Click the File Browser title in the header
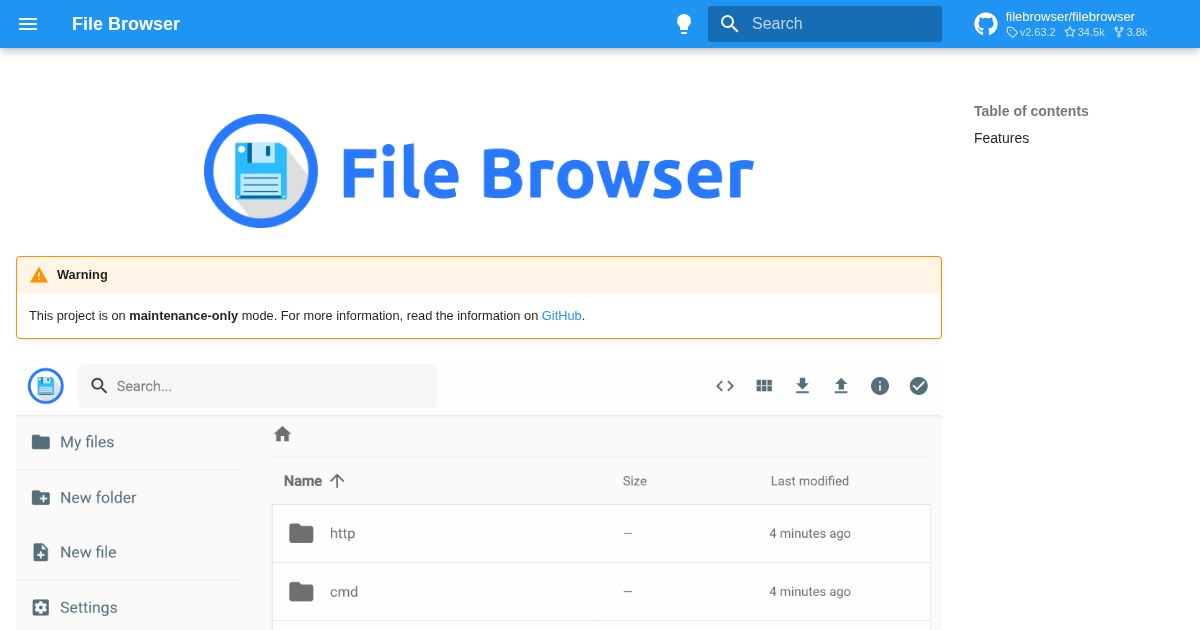Screen dimensions: 1200x630 point(126,24)
